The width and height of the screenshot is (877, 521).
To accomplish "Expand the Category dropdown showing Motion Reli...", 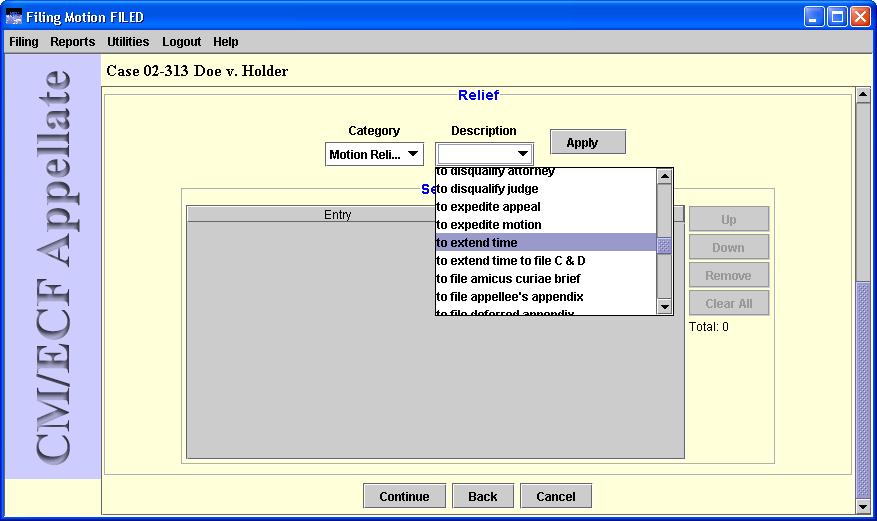I will pyautogui.click(x=374, y=154).
